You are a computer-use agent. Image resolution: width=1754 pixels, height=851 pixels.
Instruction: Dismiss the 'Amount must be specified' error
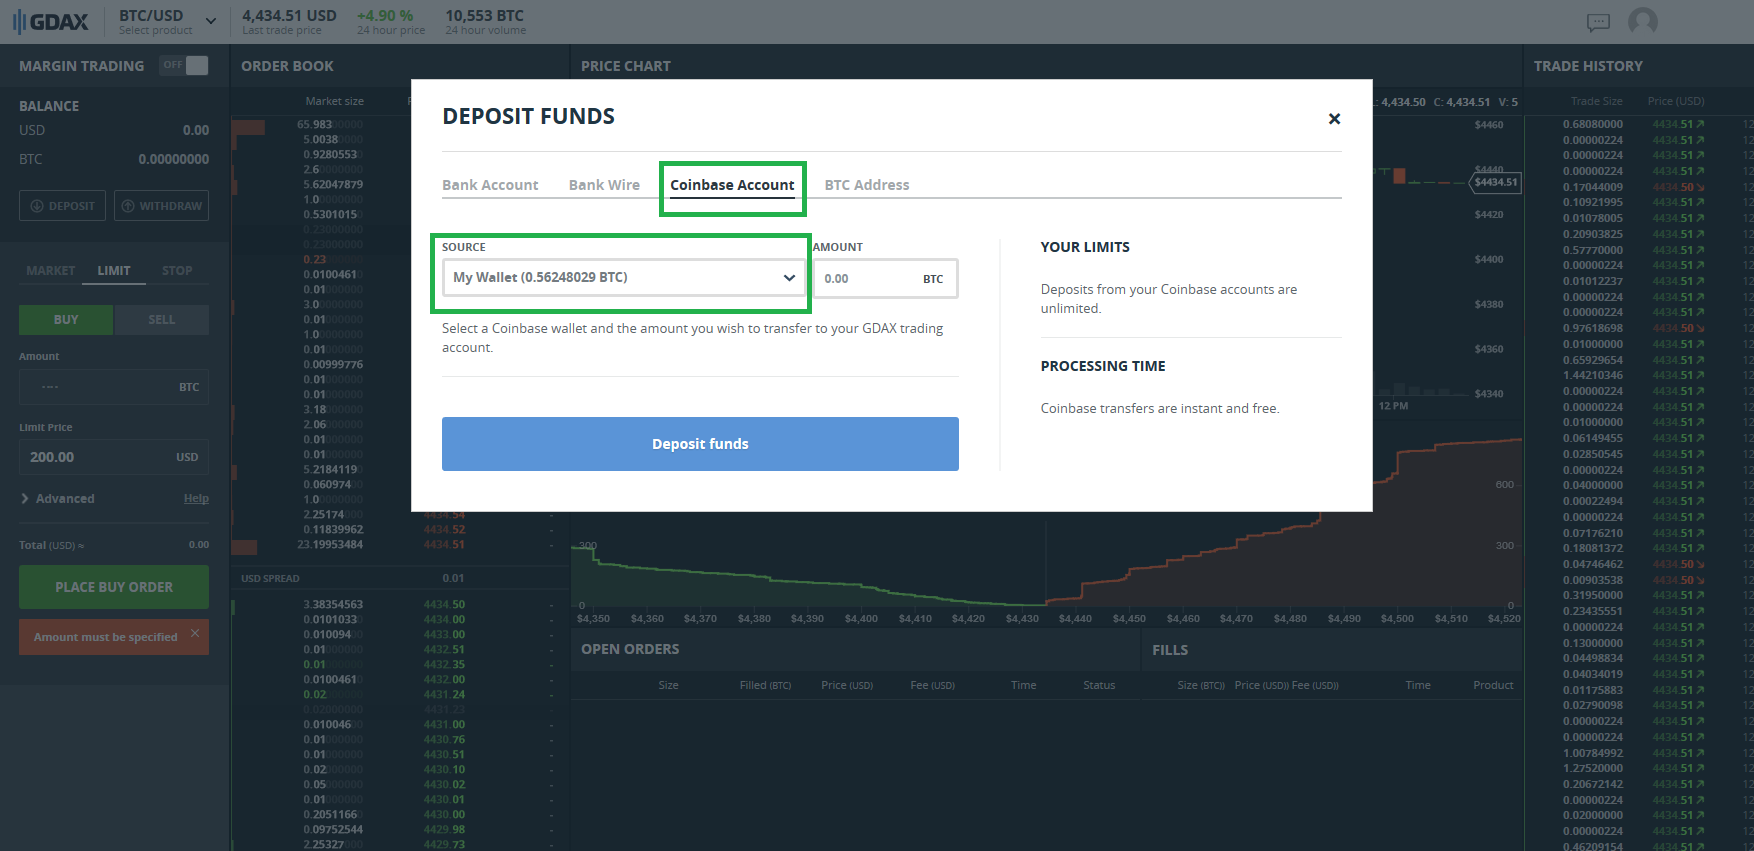[x=195, y=633]
